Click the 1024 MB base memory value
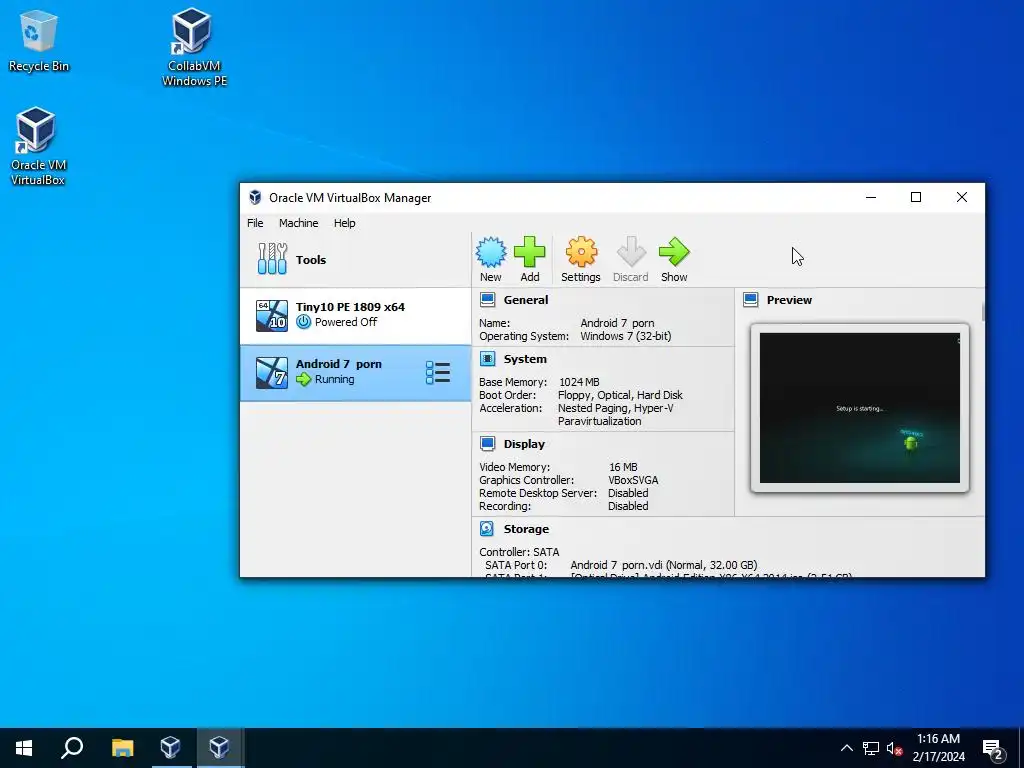The image size is (1024, 768). pyautogui.click(x=579, y=382)
